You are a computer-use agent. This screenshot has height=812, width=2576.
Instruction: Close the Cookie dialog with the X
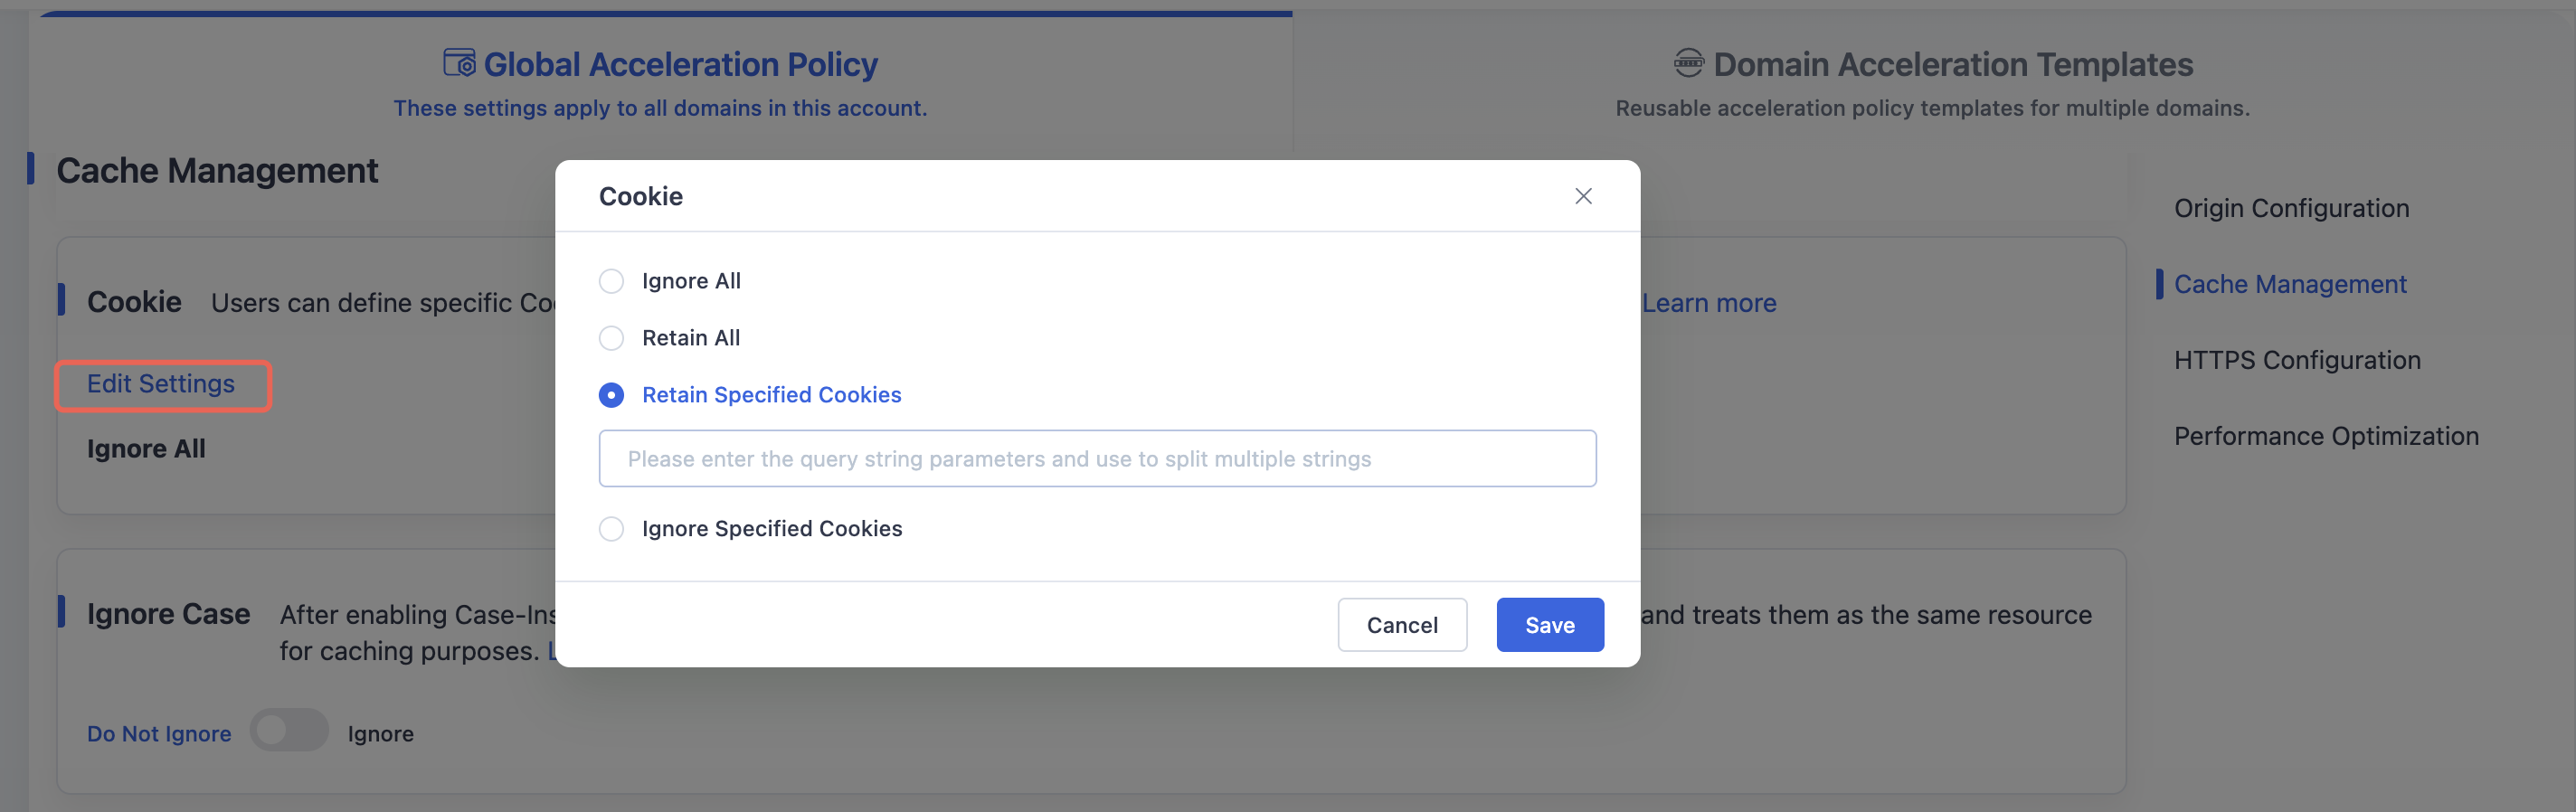coord(1583,196)
